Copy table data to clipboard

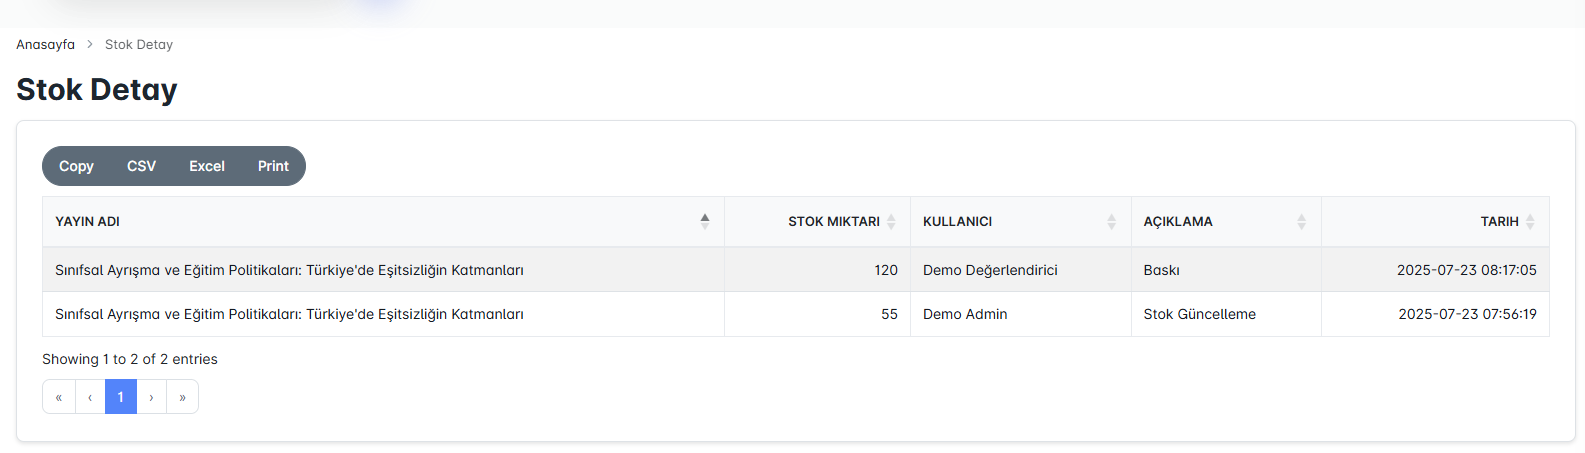tap(76, 166)
